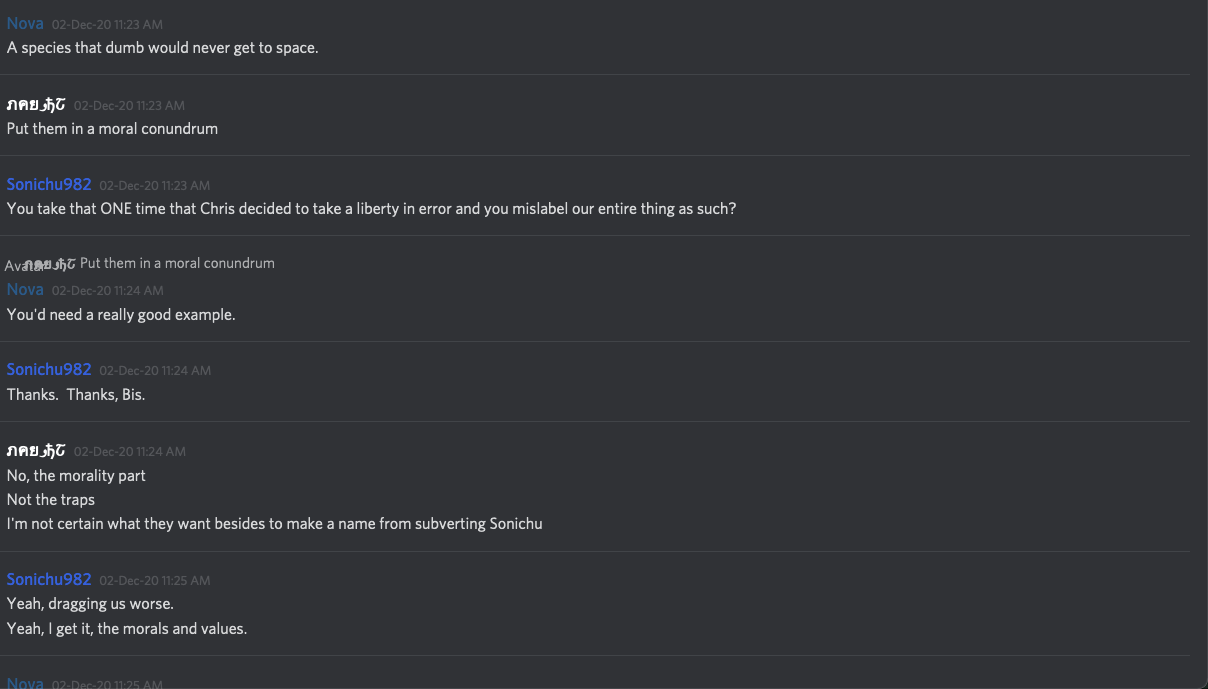Click stylized username above 'No, the morality part'
Viewport: 1208px width, 689px height.
point(36,450)
